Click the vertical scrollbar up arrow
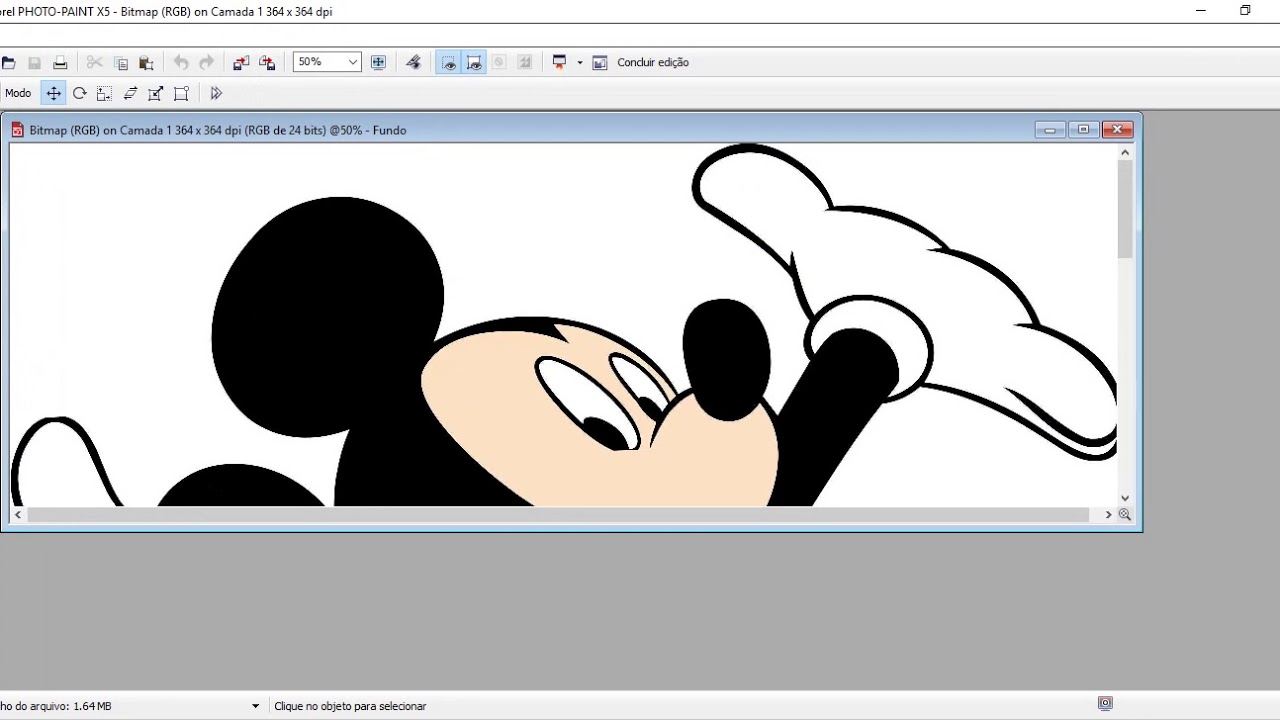The image size is (1280, 720). 1125,153
